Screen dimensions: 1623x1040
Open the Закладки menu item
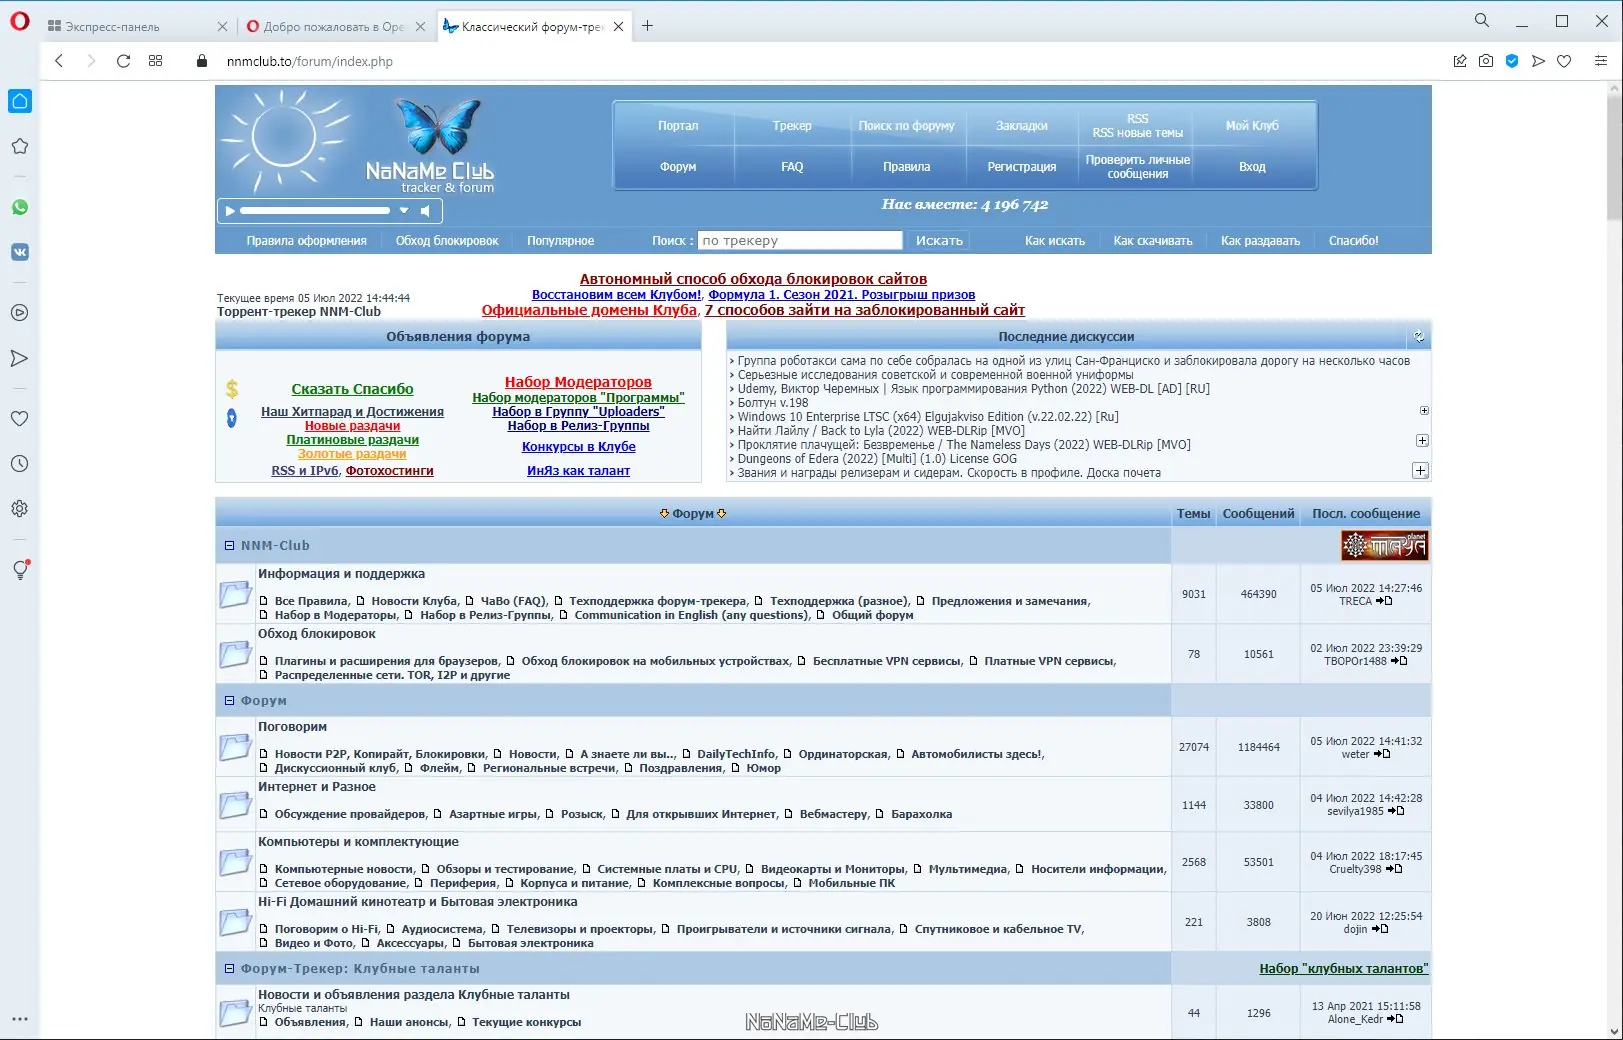pyautogui.click(x=1021, y=126)
